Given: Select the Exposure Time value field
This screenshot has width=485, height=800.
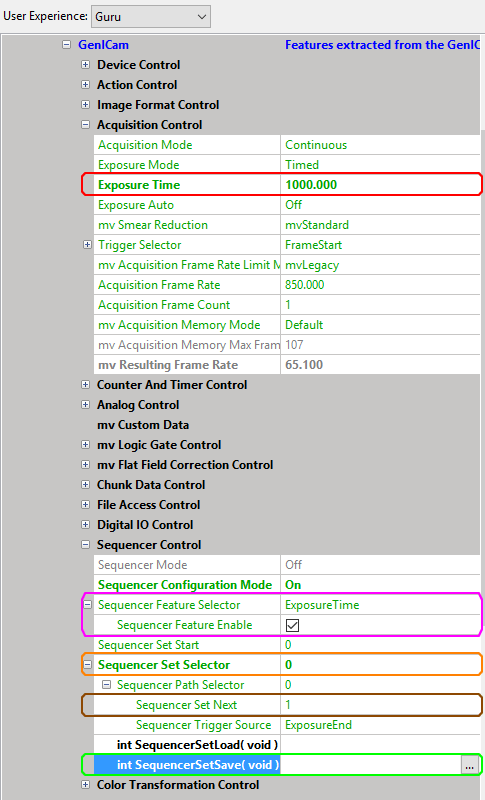Looking at the screenshot, I should point(380,185).
